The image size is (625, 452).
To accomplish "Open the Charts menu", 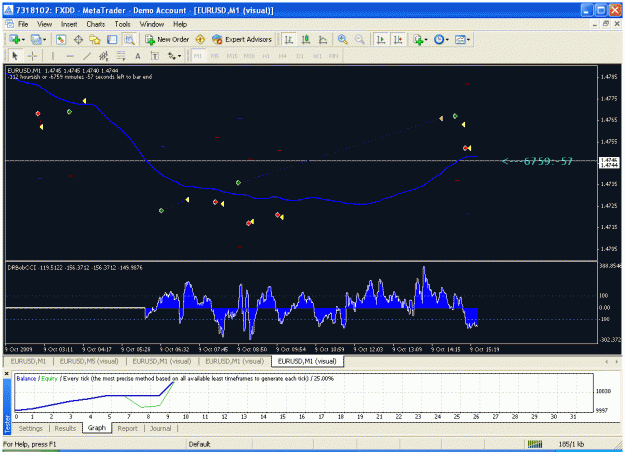I will [x=96, y=24].
